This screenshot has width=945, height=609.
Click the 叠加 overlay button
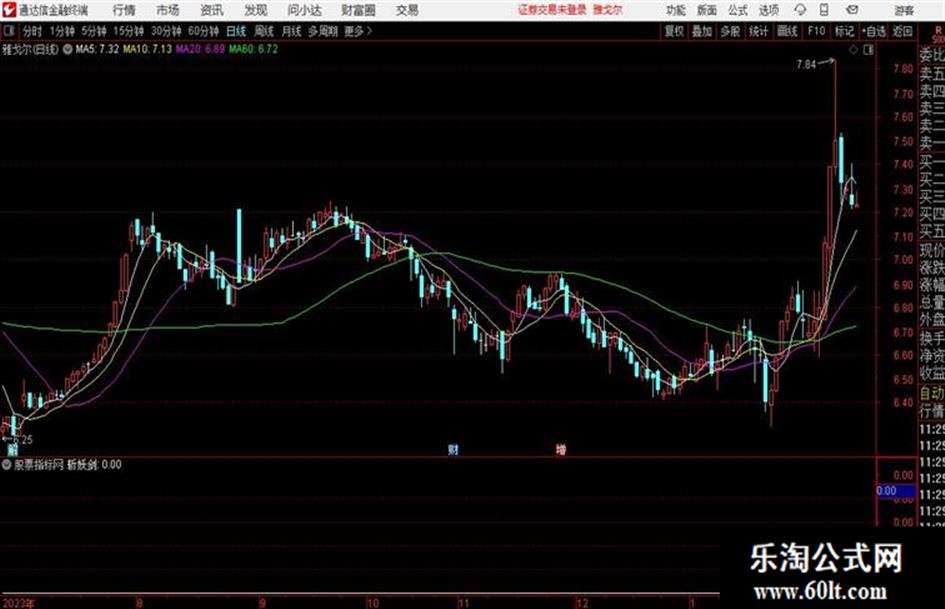tap(702, 31)
